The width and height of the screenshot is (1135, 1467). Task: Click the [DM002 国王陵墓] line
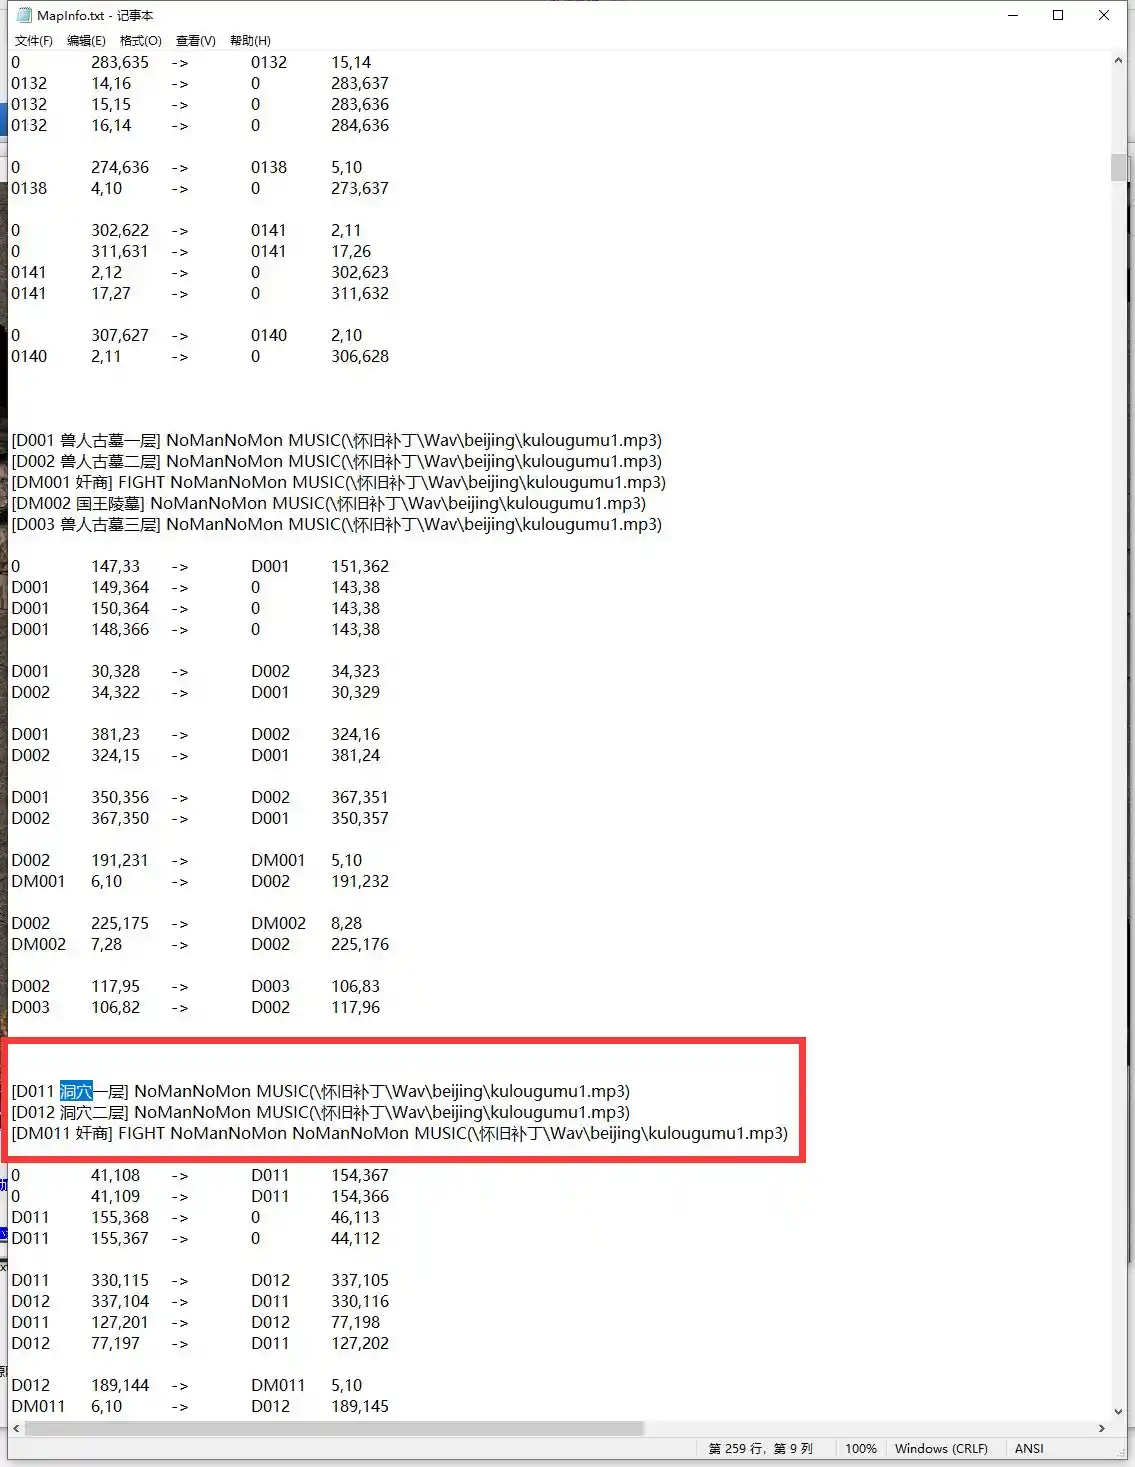(329, 503)
